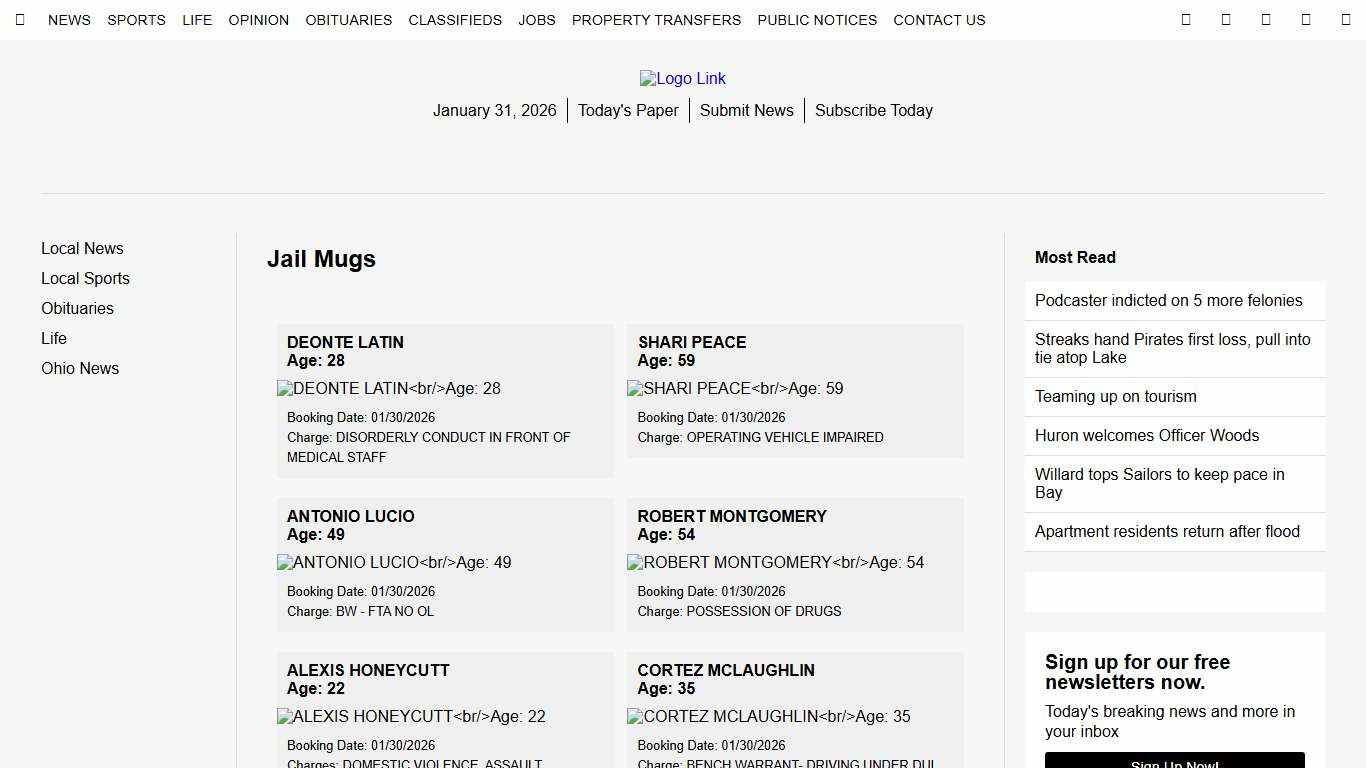Go to PROPERTY TRANSFERS in the nav bar
This screenshot has height=768, width=1366.
pyautogui.click(x=656, y=20)
